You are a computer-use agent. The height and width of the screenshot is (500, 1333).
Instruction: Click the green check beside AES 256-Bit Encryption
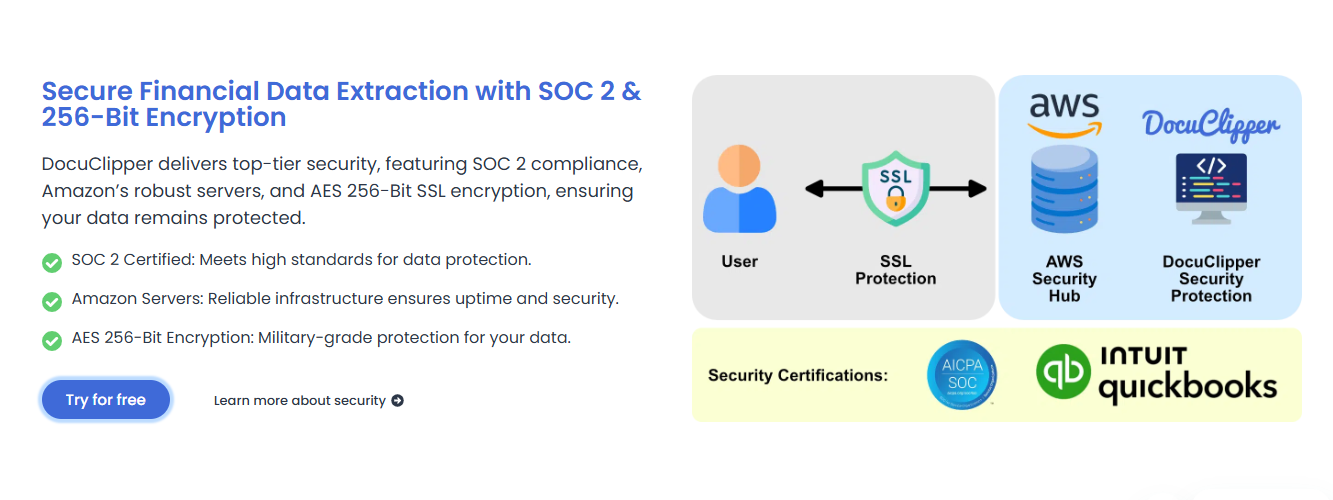pos(52,340)
